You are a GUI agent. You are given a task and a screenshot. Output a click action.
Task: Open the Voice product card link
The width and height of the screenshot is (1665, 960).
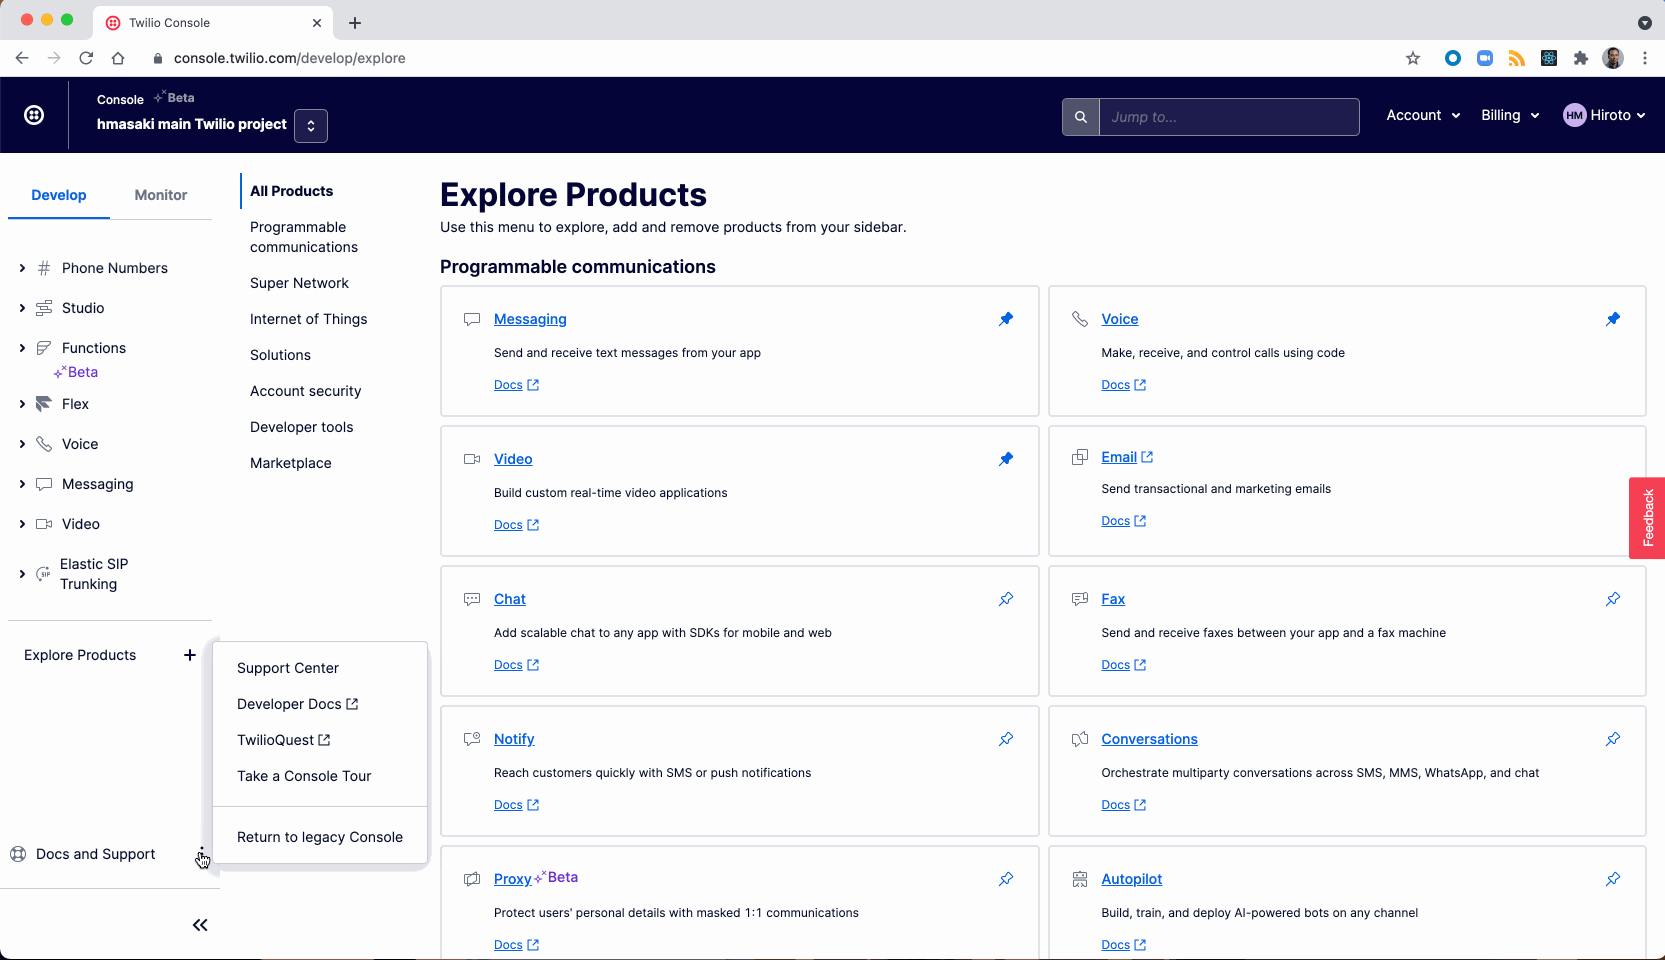(x=1120, y=319)
